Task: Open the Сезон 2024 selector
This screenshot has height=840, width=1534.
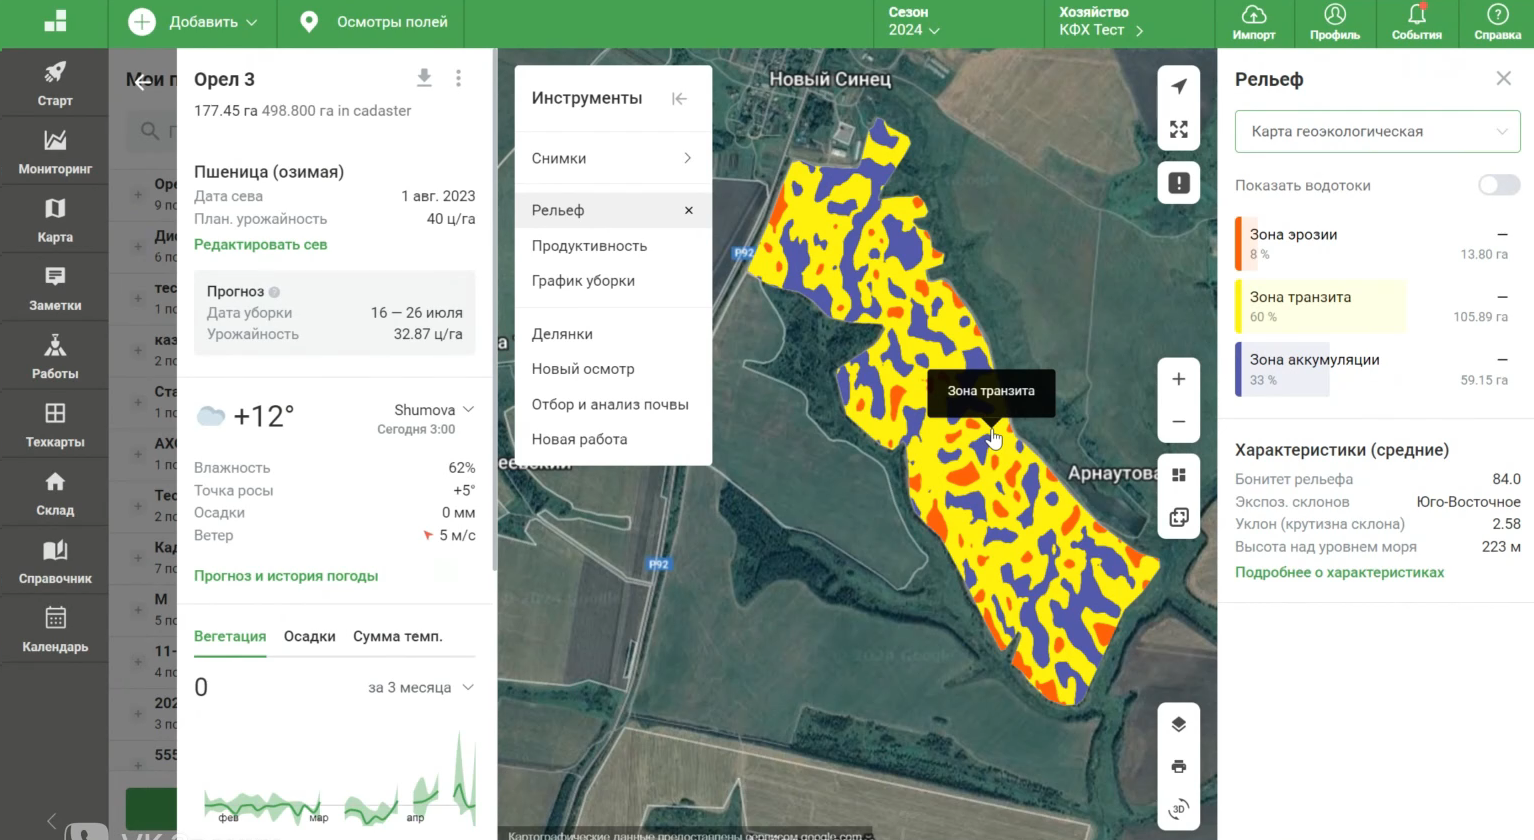Action: [914, 22]
